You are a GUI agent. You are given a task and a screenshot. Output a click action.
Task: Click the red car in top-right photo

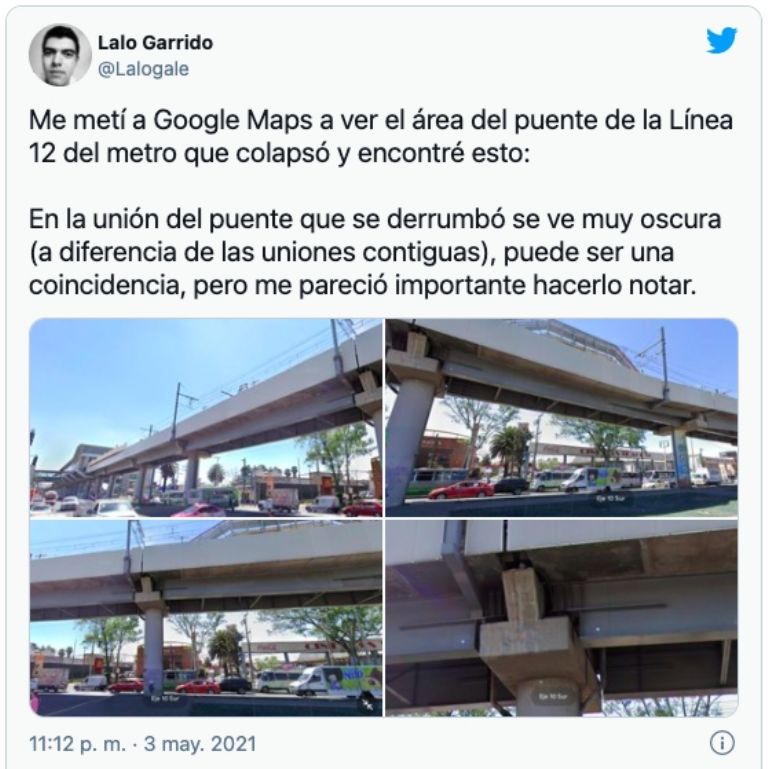[x=462, y=489]
